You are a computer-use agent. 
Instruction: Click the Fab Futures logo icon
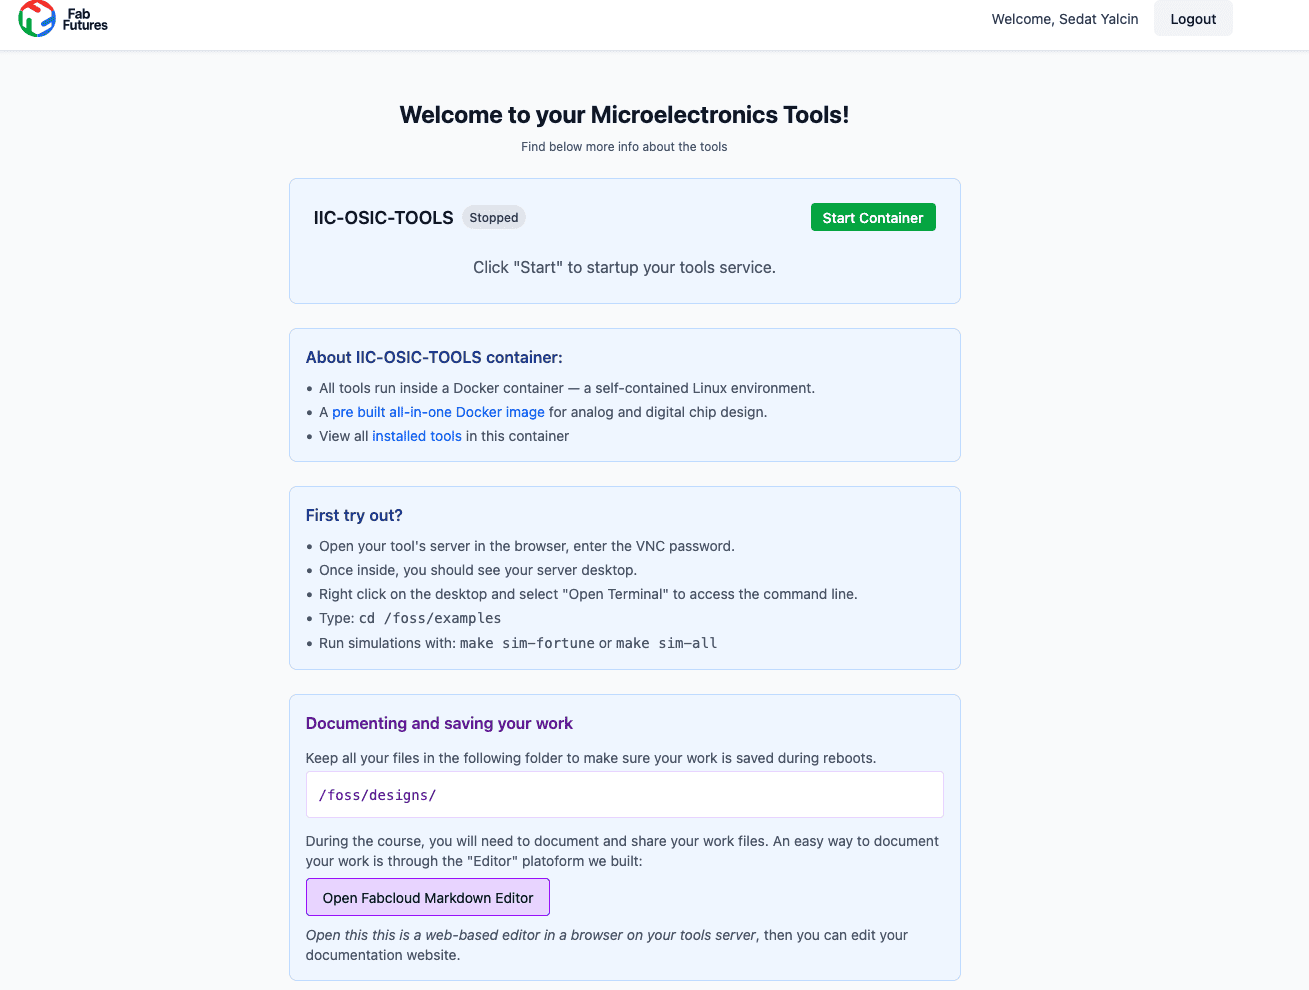tap(37, 18)
